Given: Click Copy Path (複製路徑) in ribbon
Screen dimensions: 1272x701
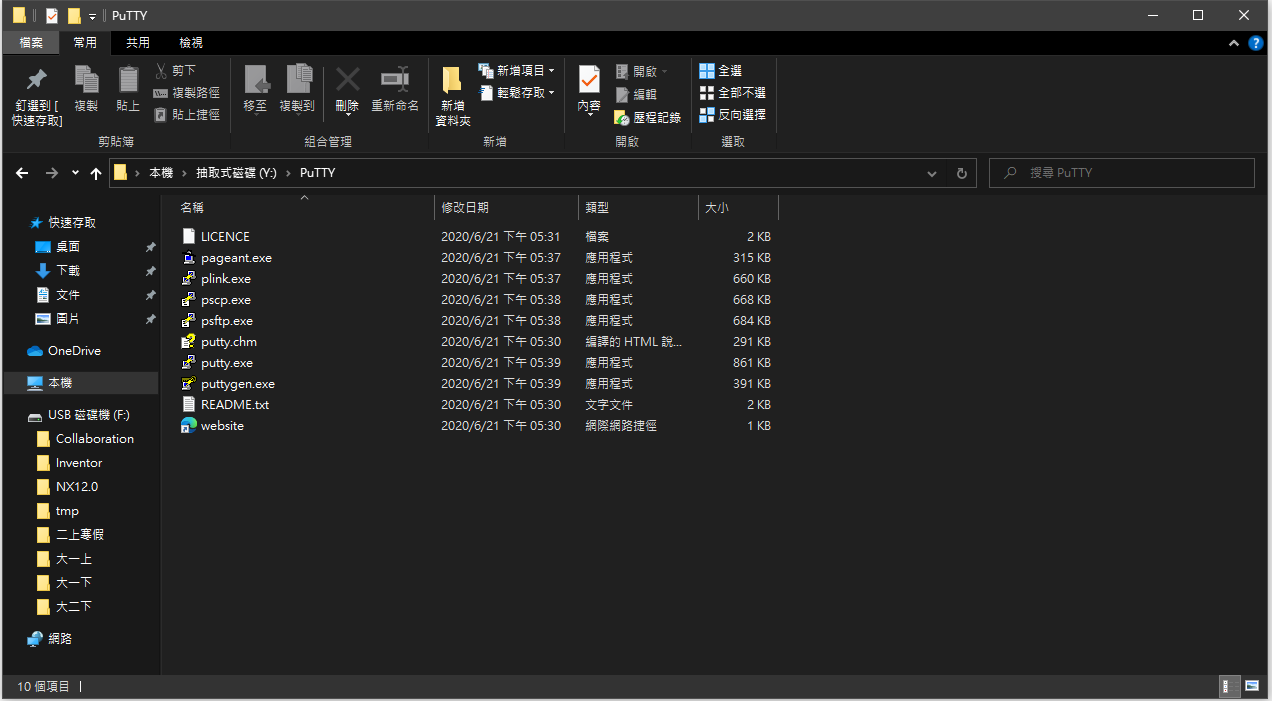Looking at the screenshot, I should click(x=186, y=92).
